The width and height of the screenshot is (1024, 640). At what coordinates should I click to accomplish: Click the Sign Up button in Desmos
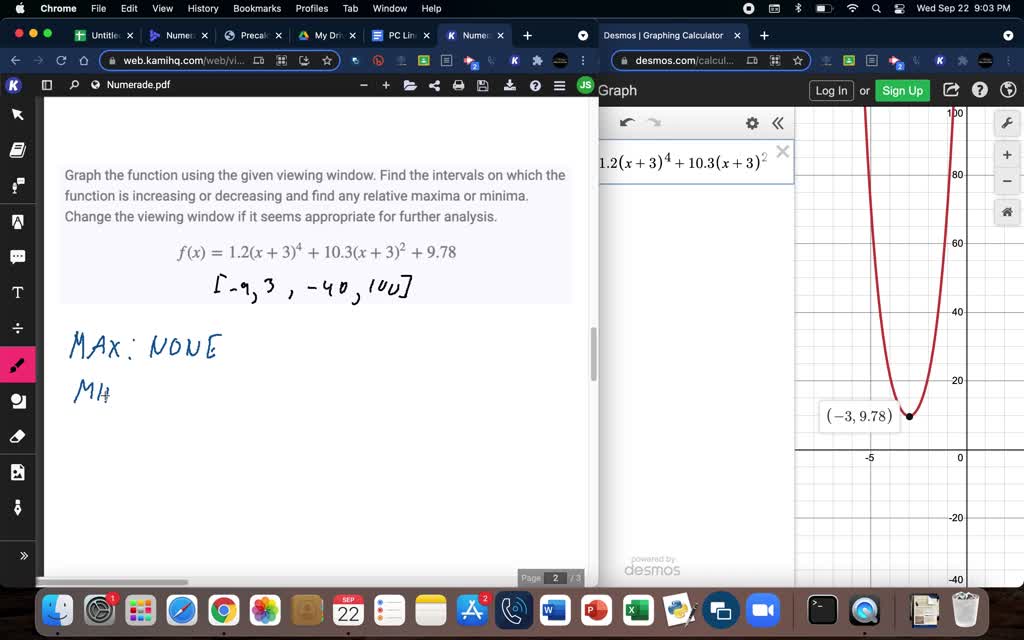901,90
